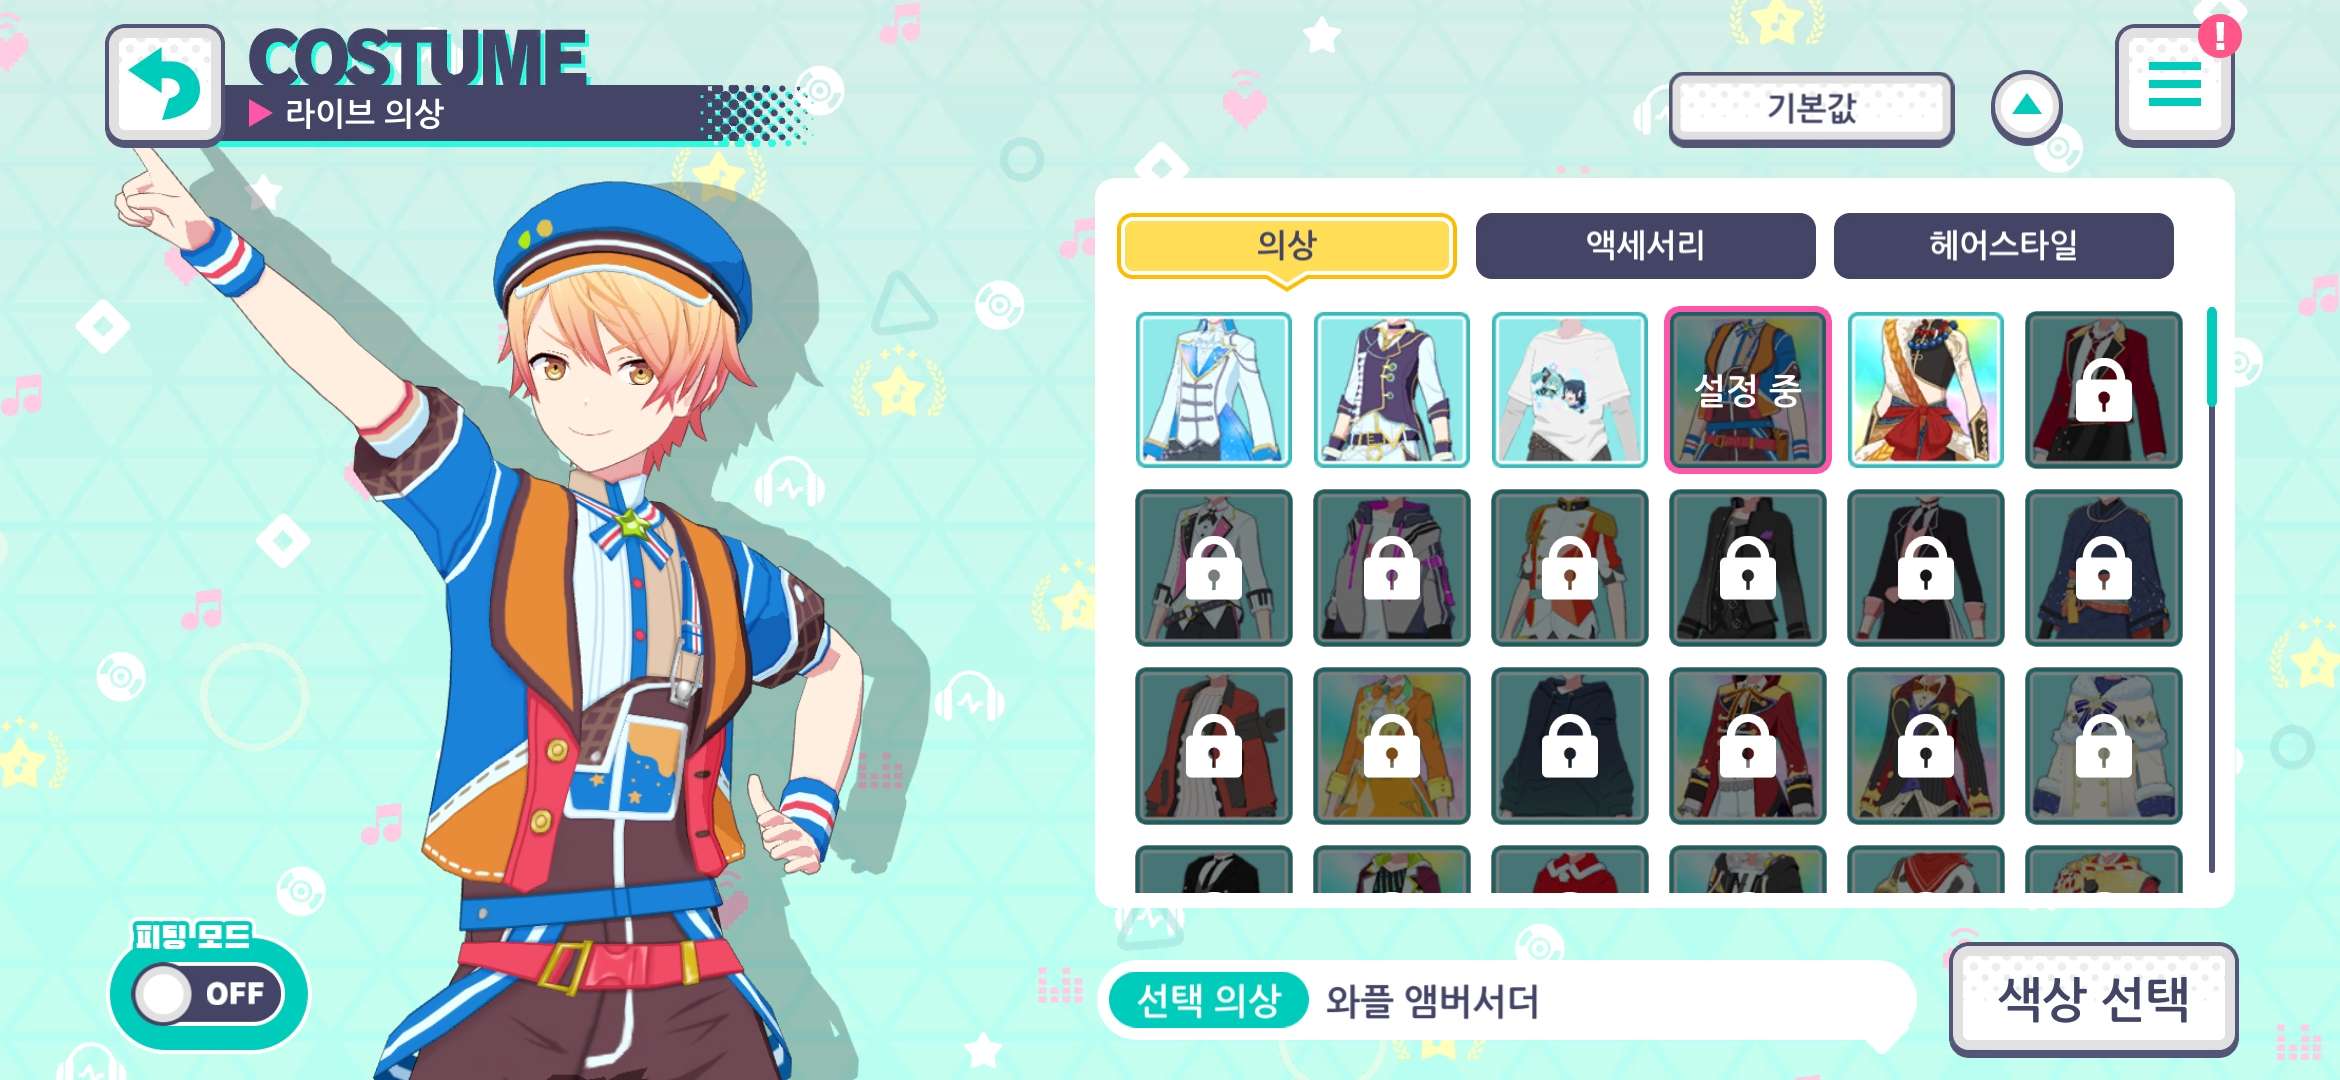Screen dimensions: 2340x1080
Task: Tap the locked navy military coat costume
Action: [x=2104, y=568]
